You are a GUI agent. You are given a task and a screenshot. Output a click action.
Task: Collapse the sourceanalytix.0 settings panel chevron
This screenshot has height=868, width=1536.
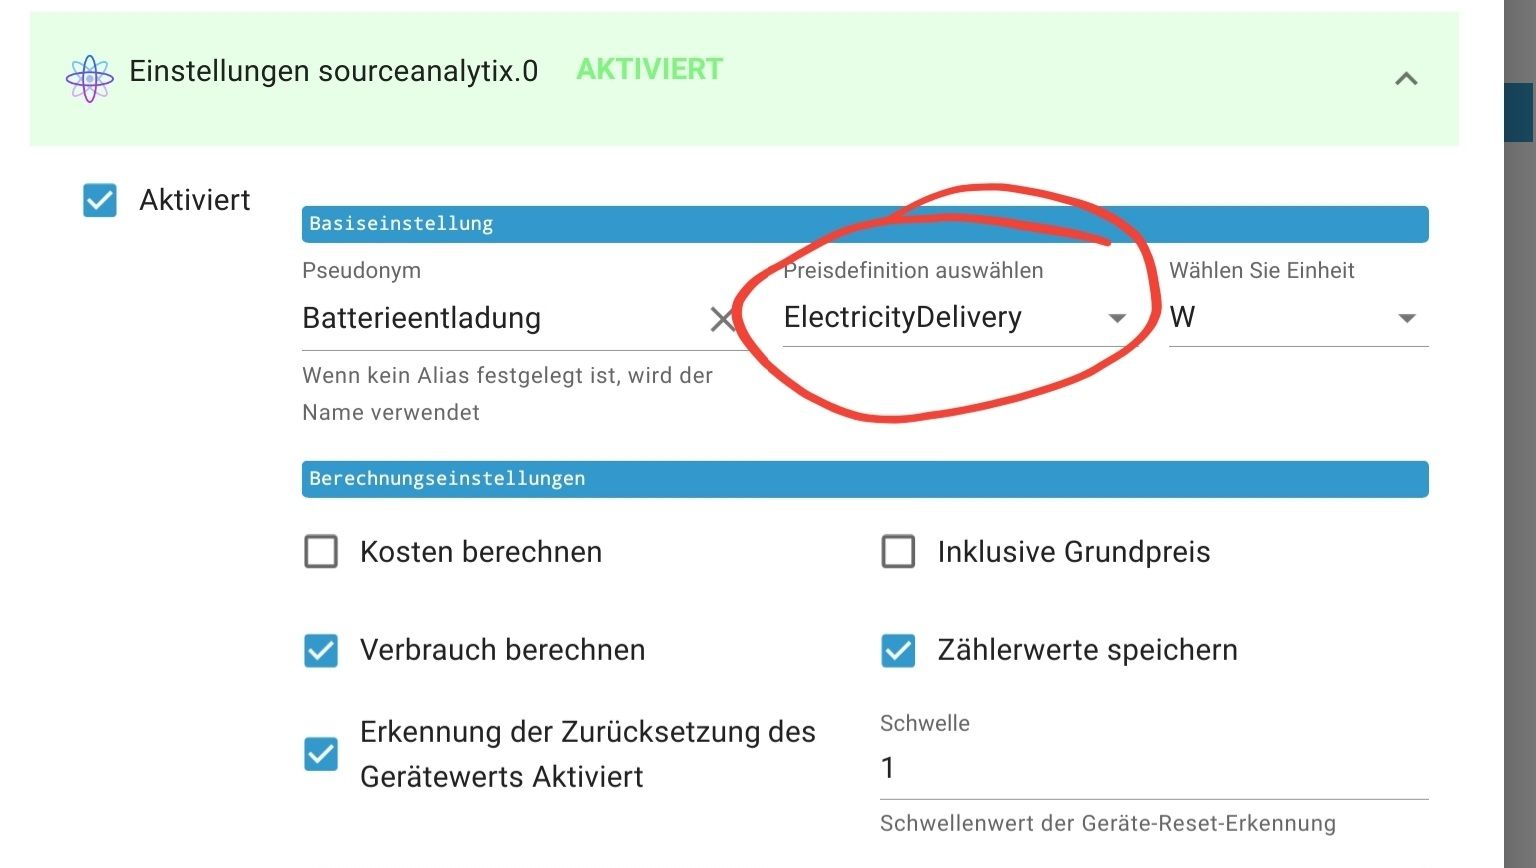1406,79
